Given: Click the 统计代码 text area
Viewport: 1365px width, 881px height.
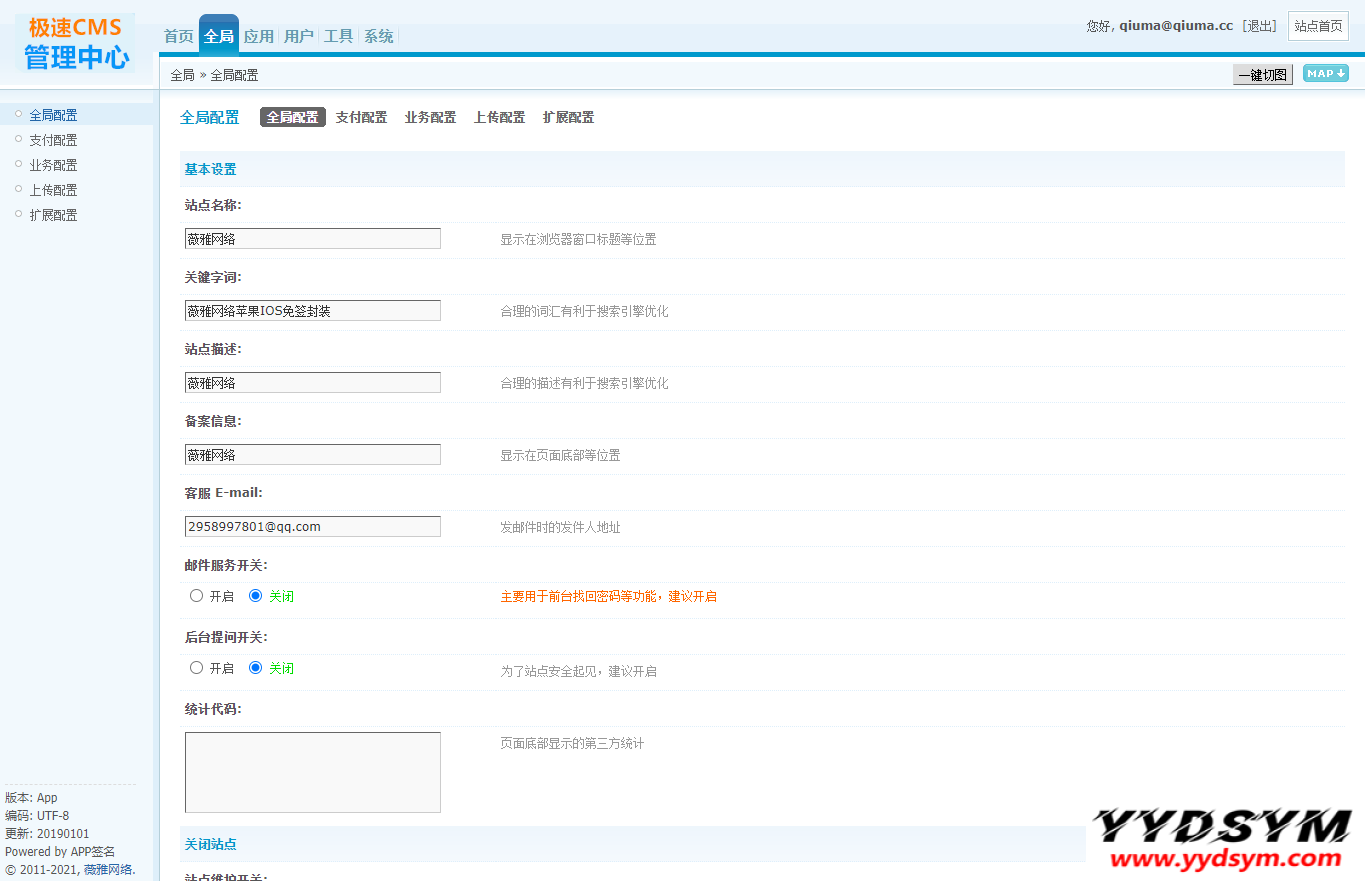Looking at the screenshot, I should click(x=311, y=770).
